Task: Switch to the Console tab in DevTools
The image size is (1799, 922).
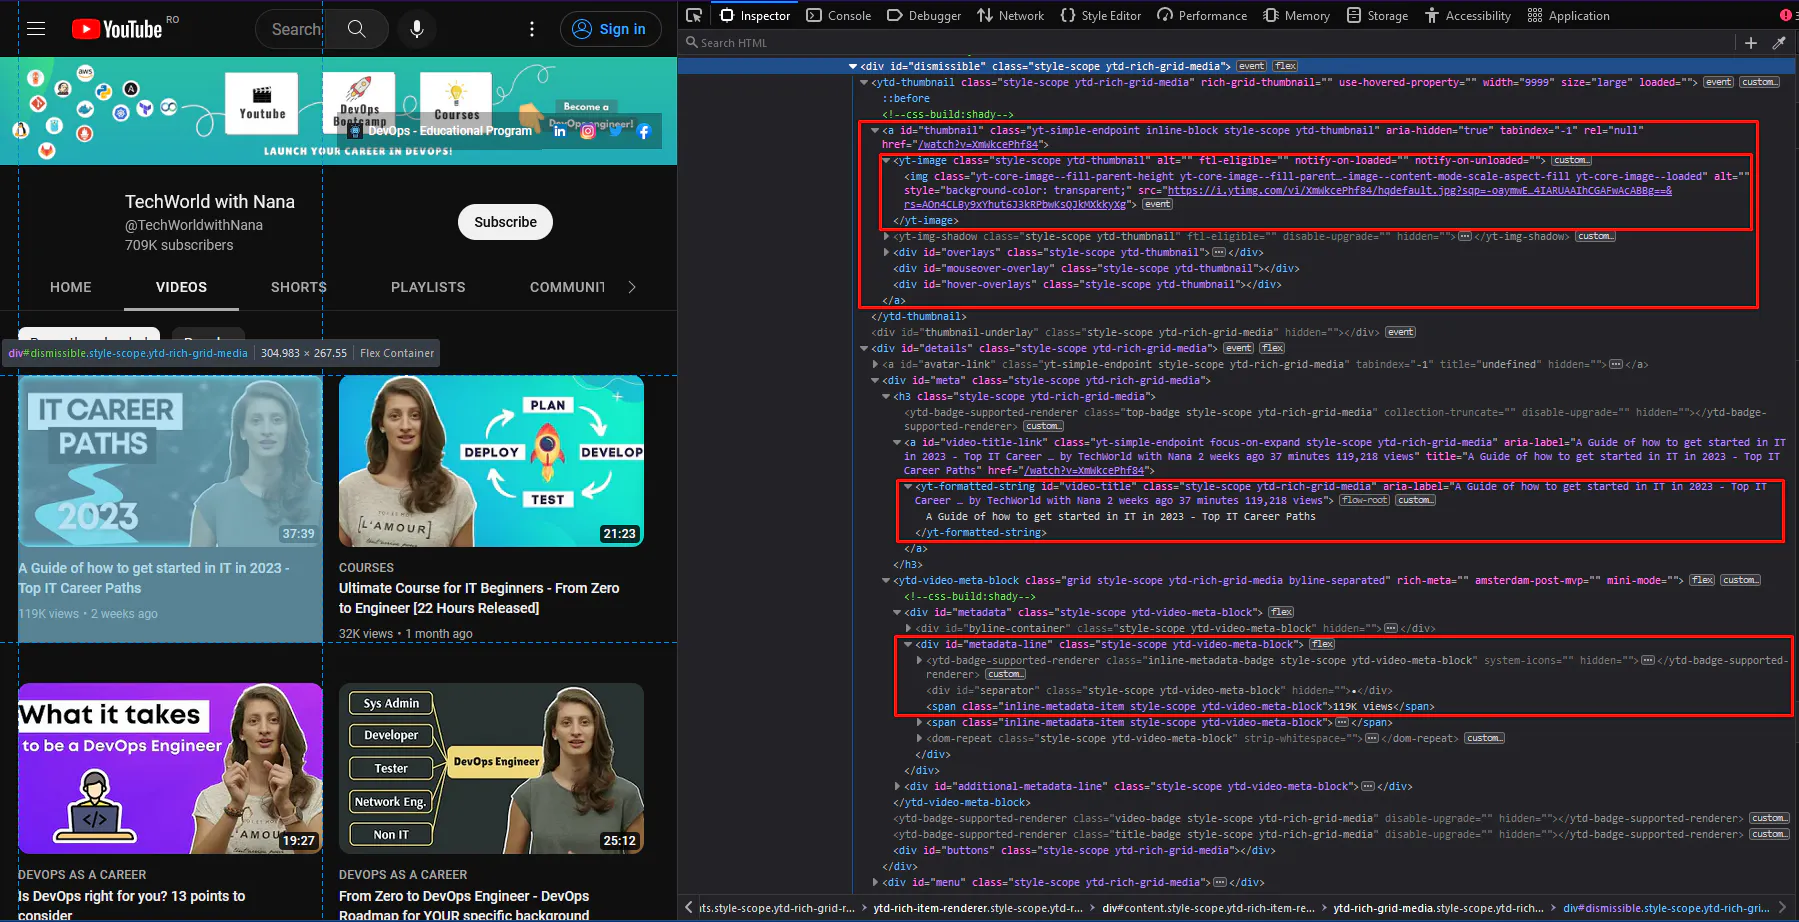Action: (x=839, y=15)
